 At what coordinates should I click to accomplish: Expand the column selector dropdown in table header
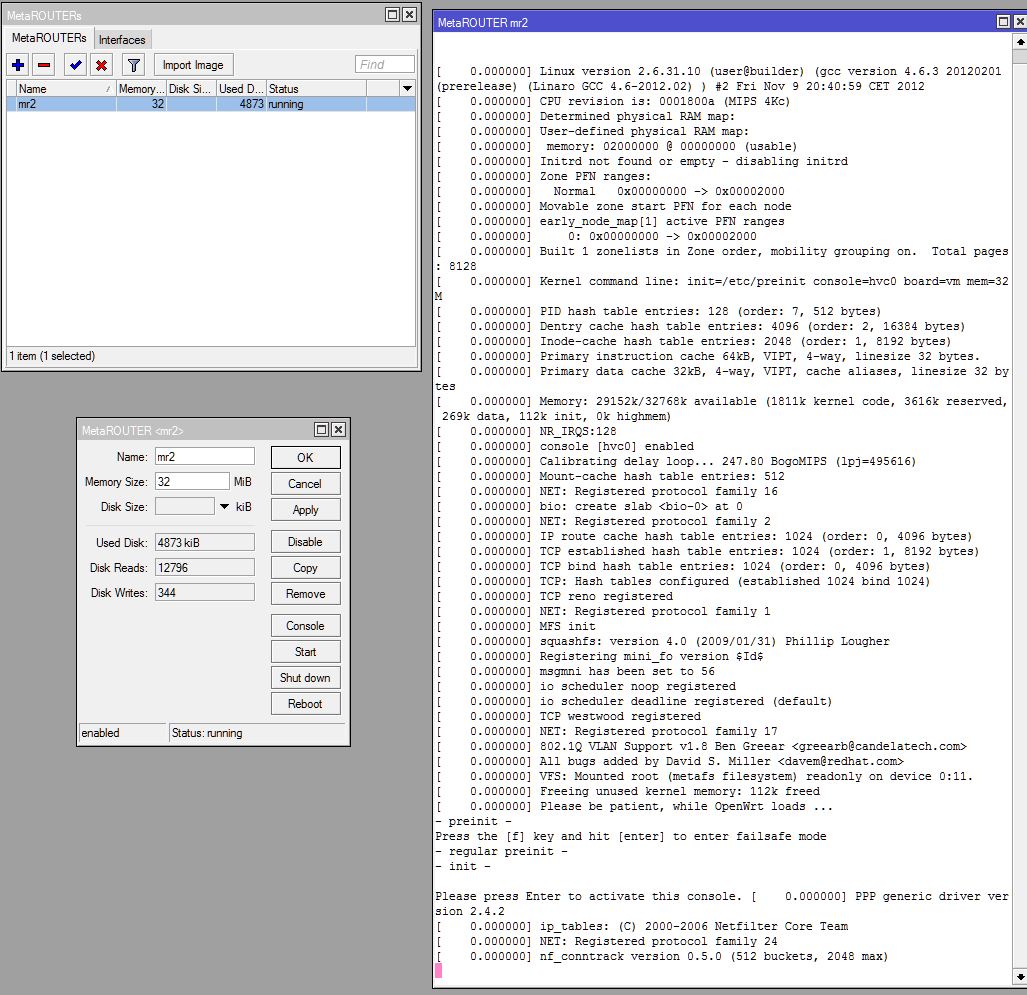[407, 89]
